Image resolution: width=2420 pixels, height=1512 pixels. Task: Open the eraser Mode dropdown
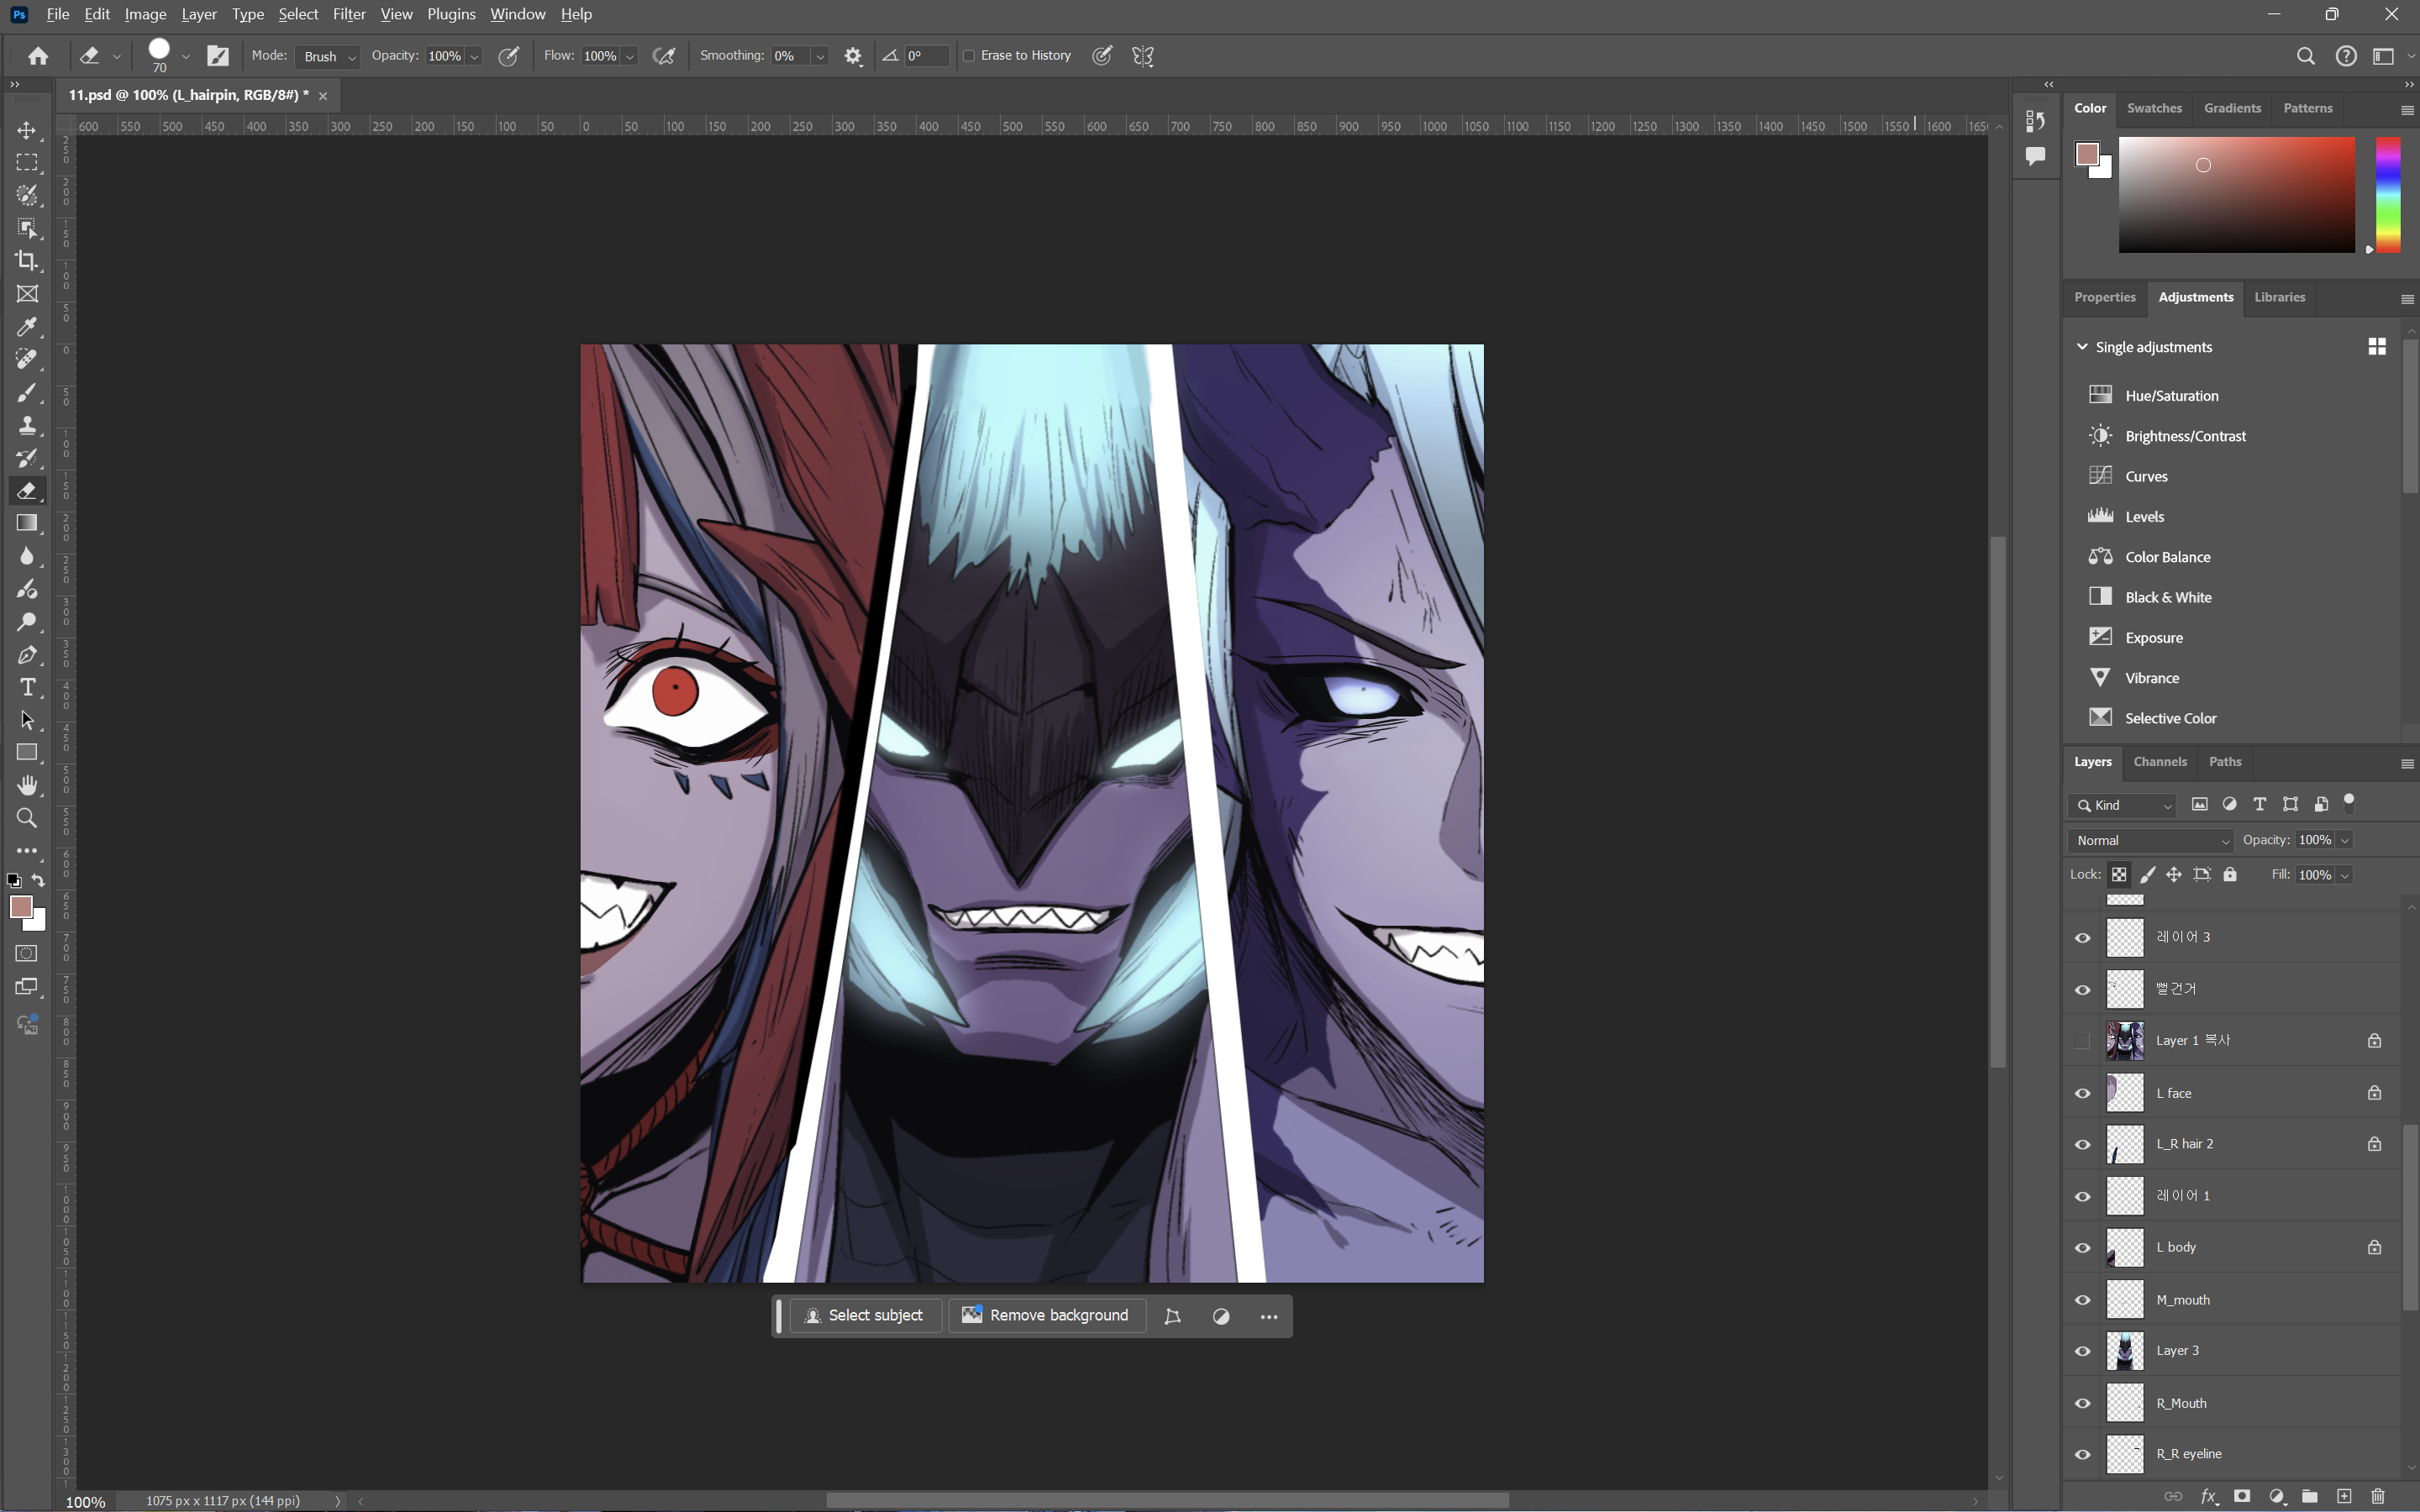pos(328,57)
